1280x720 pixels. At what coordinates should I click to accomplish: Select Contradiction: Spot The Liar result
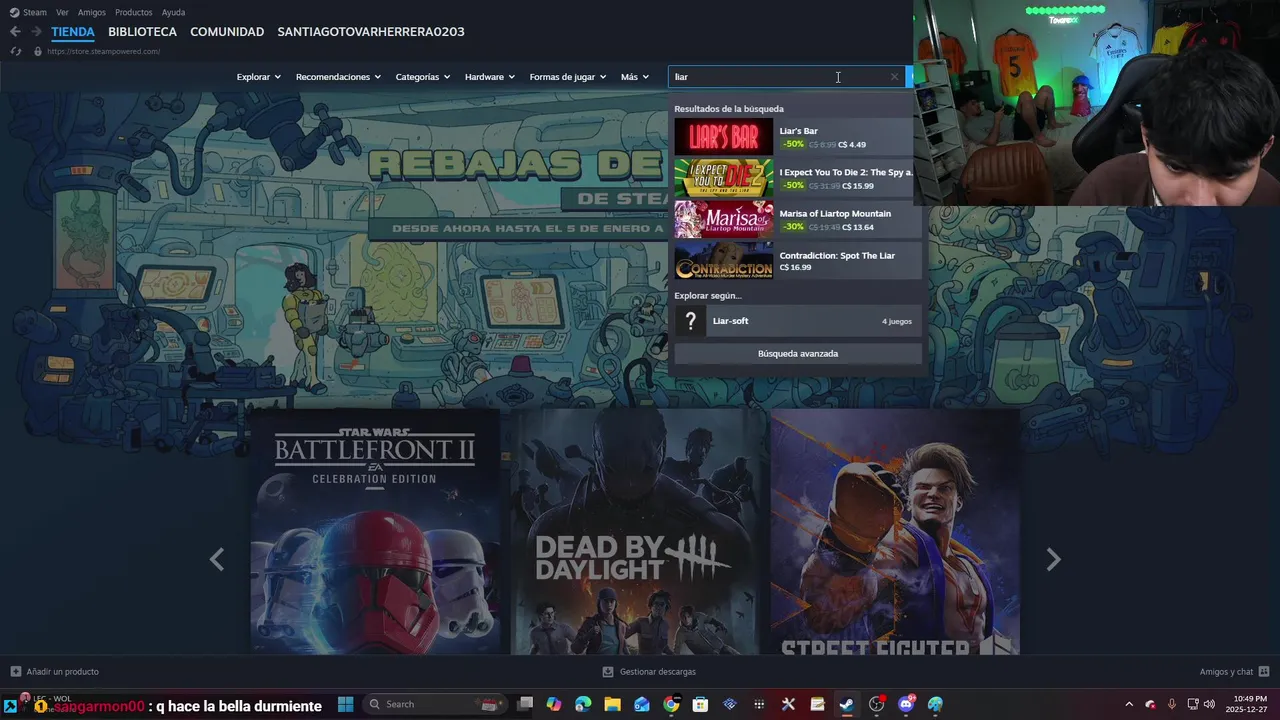pyautogui.click(x=798, y=261)
